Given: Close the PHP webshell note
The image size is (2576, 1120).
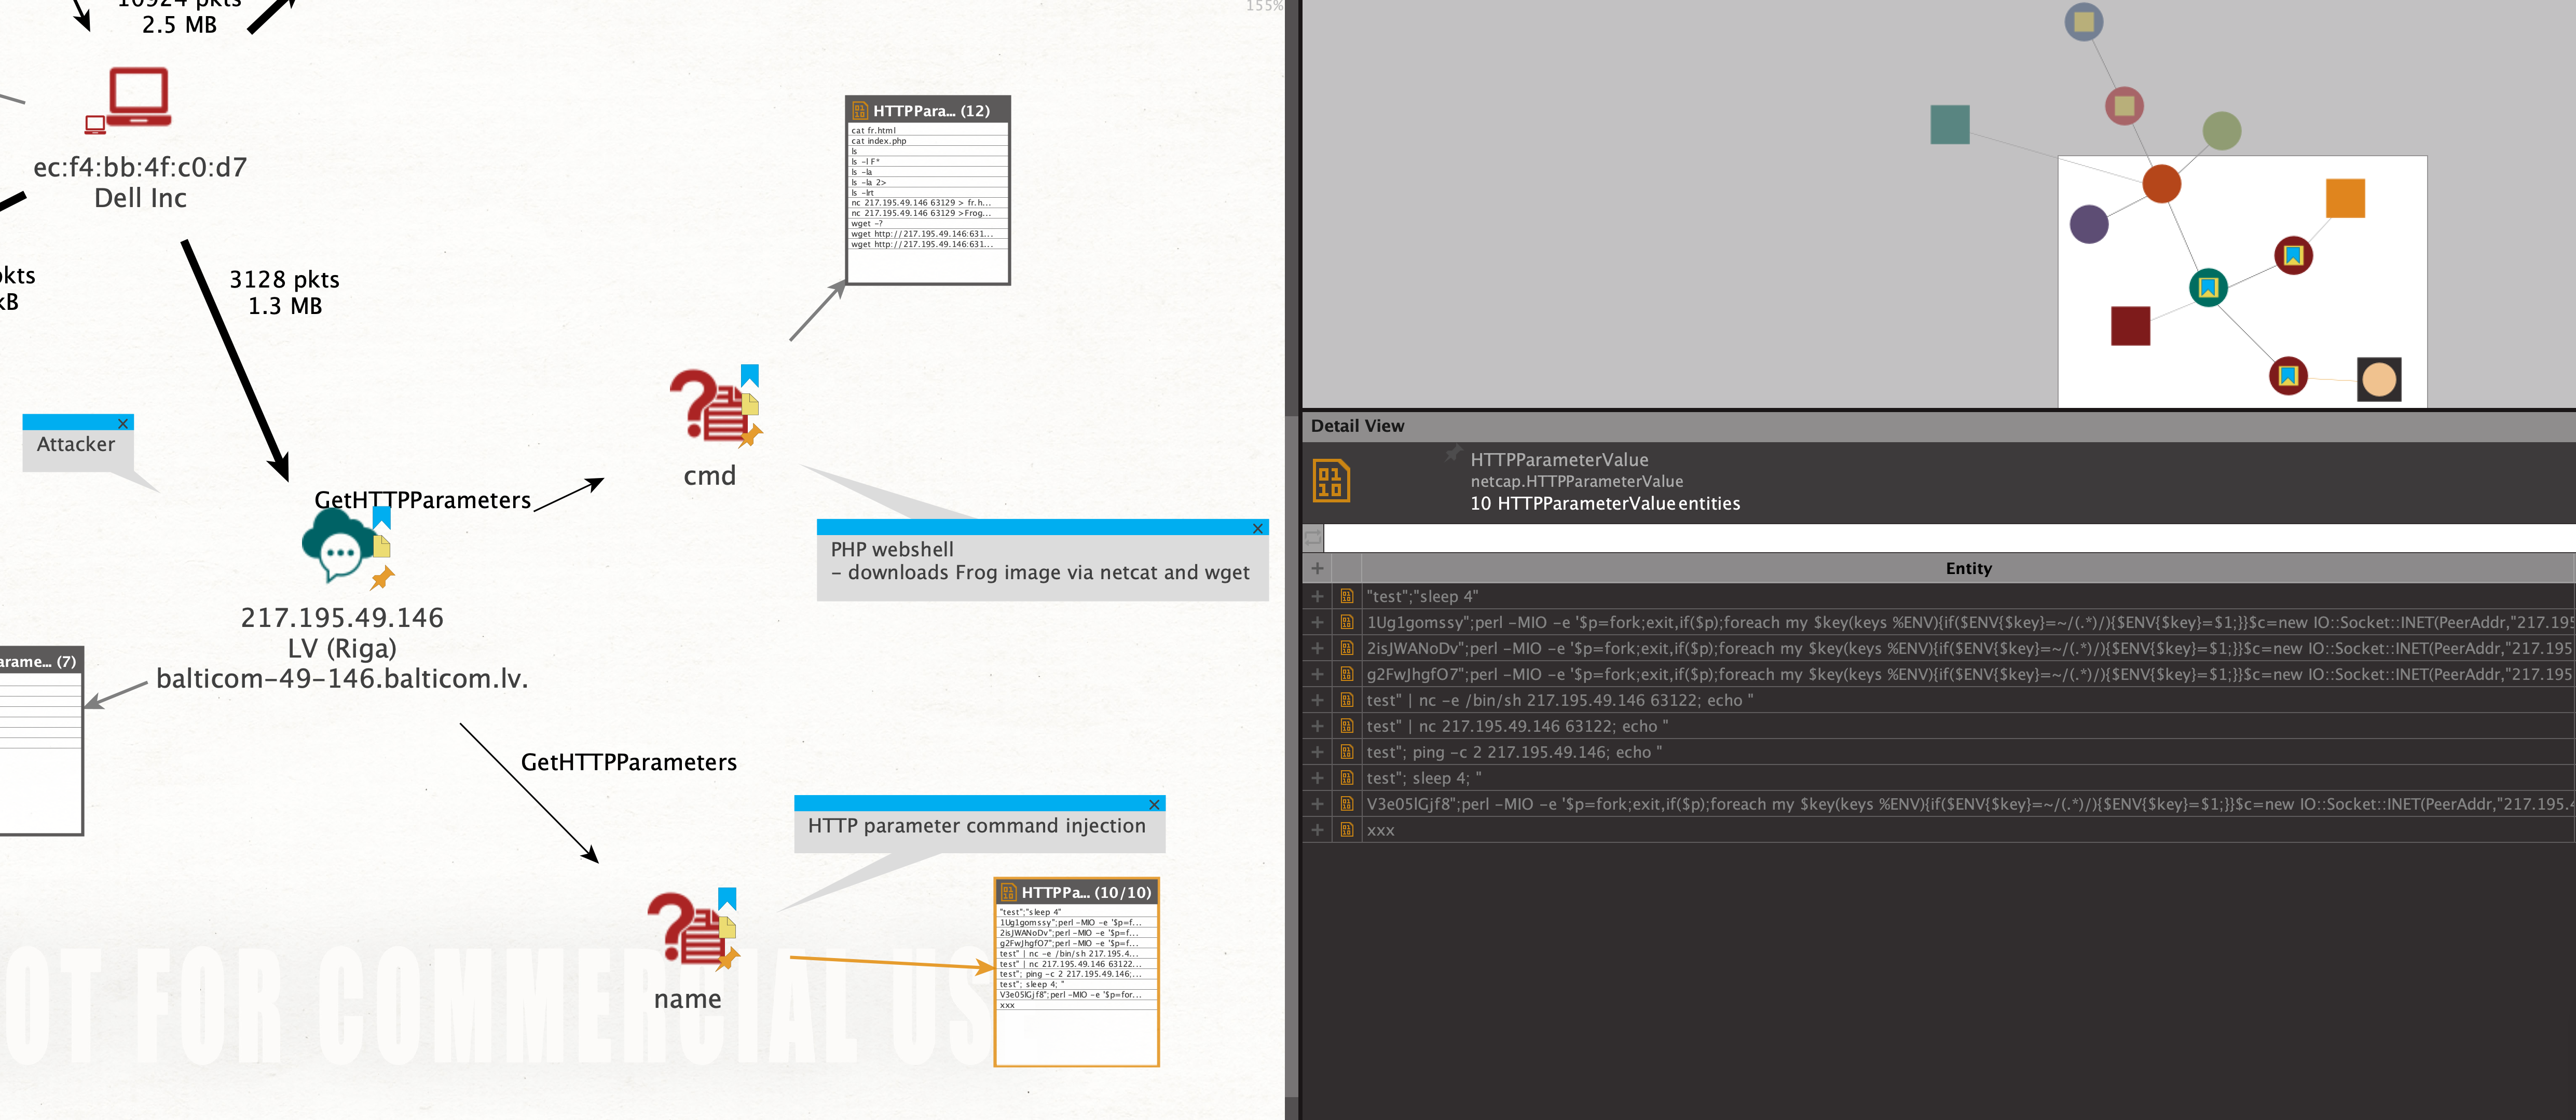Looking at the screenshot, I should tap(1257, 529).
